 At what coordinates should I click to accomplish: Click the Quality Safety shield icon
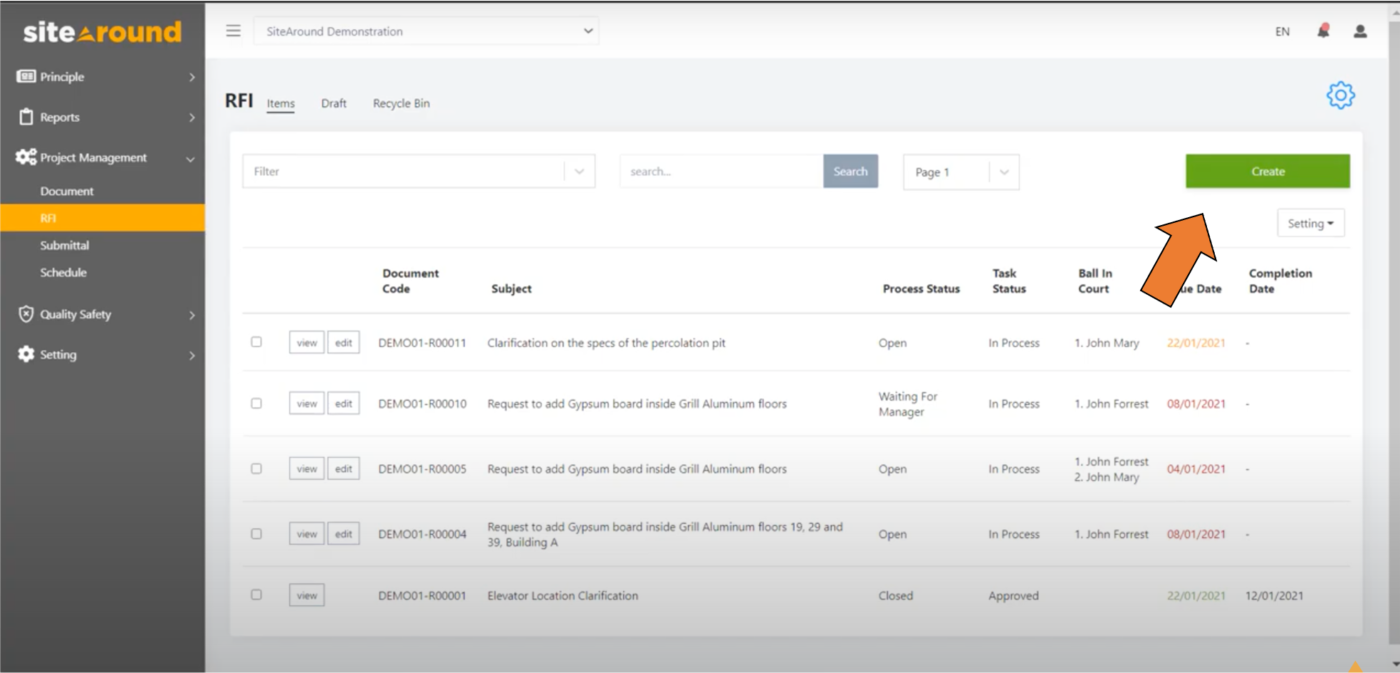28,314
